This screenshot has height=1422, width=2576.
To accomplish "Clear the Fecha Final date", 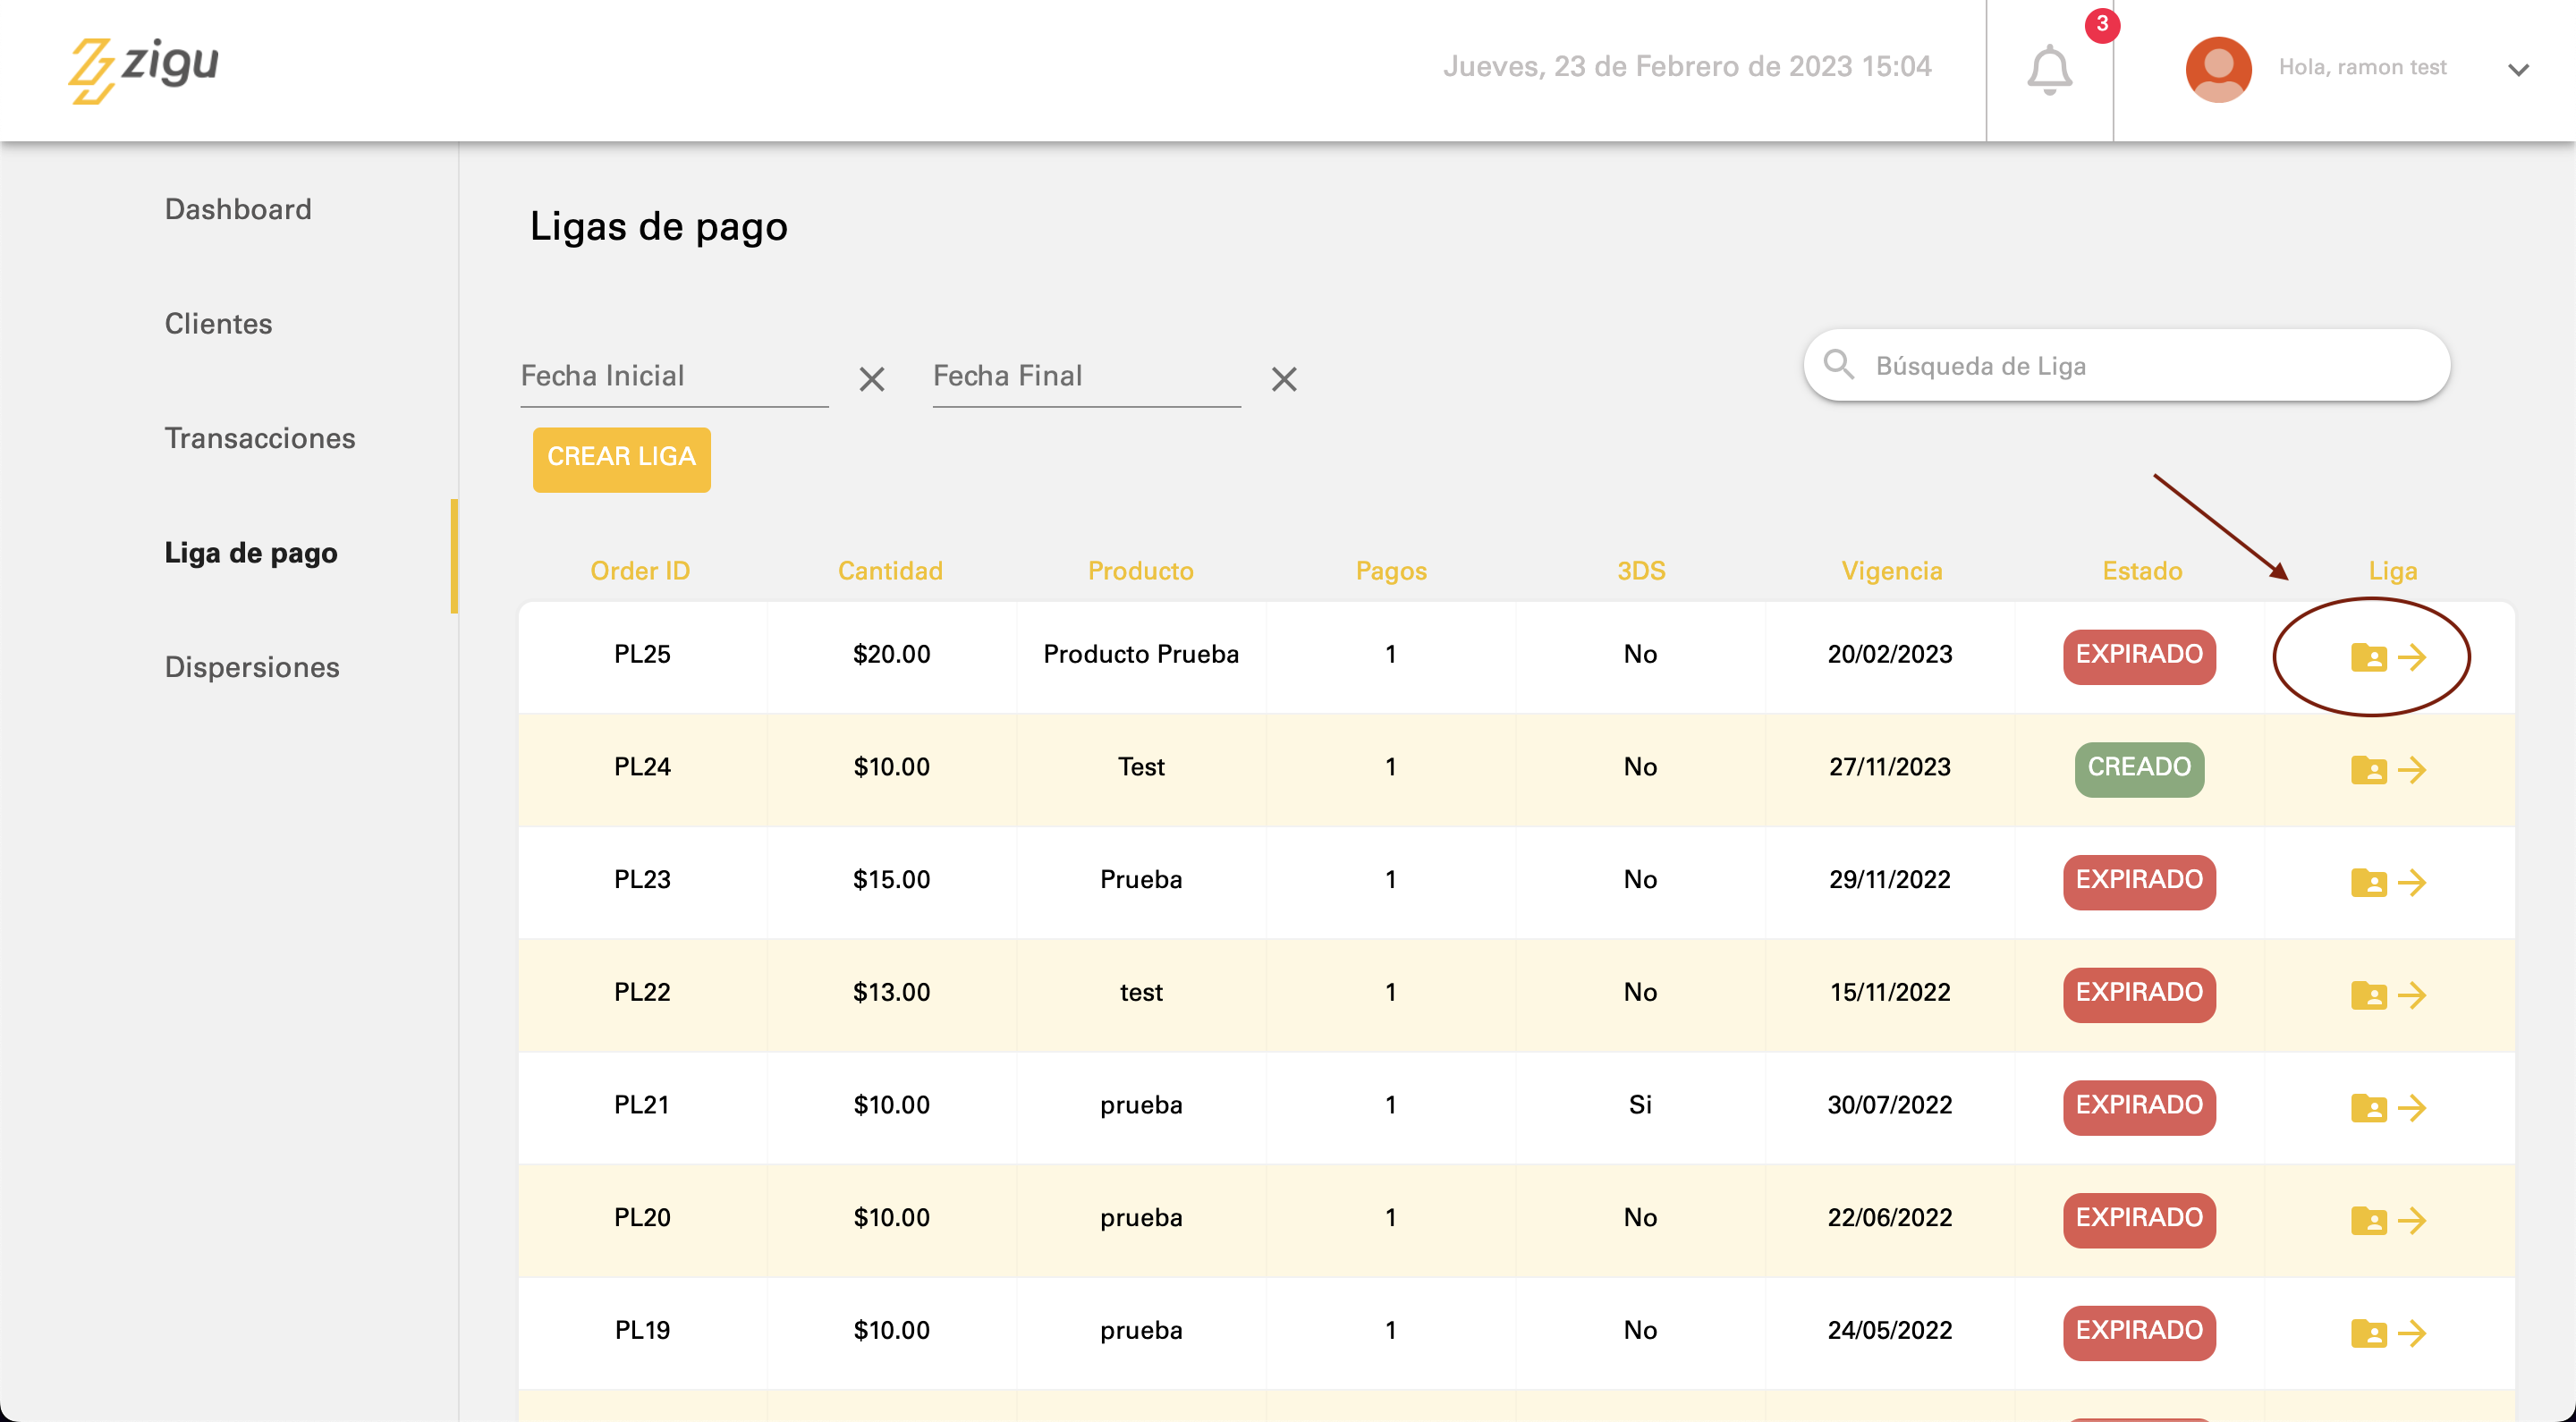I will tap(1283, 379).
